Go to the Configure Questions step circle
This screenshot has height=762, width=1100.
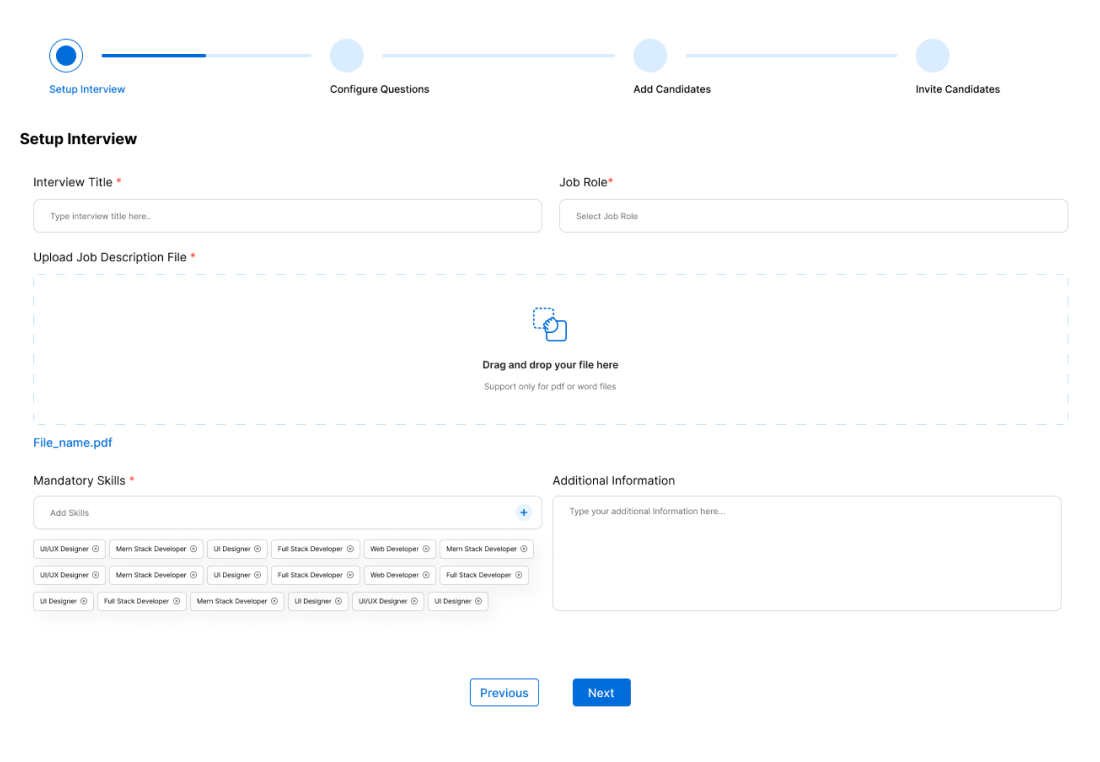coord(347,55)
